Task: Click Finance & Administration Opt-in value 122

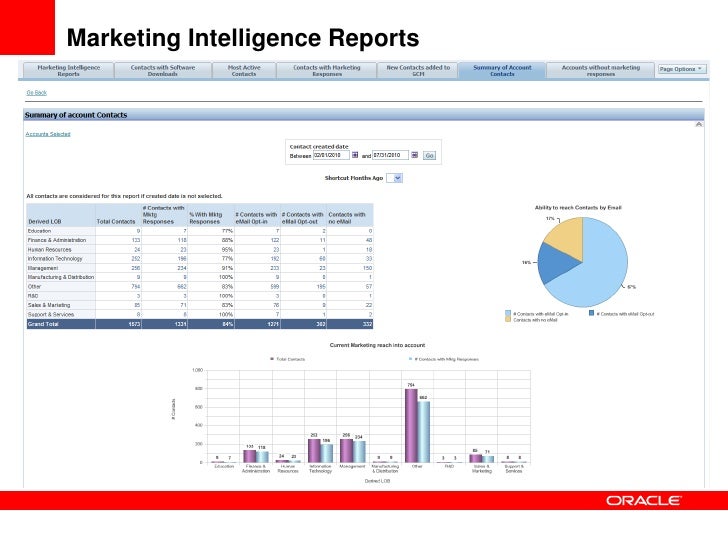Action: (275, 240)
